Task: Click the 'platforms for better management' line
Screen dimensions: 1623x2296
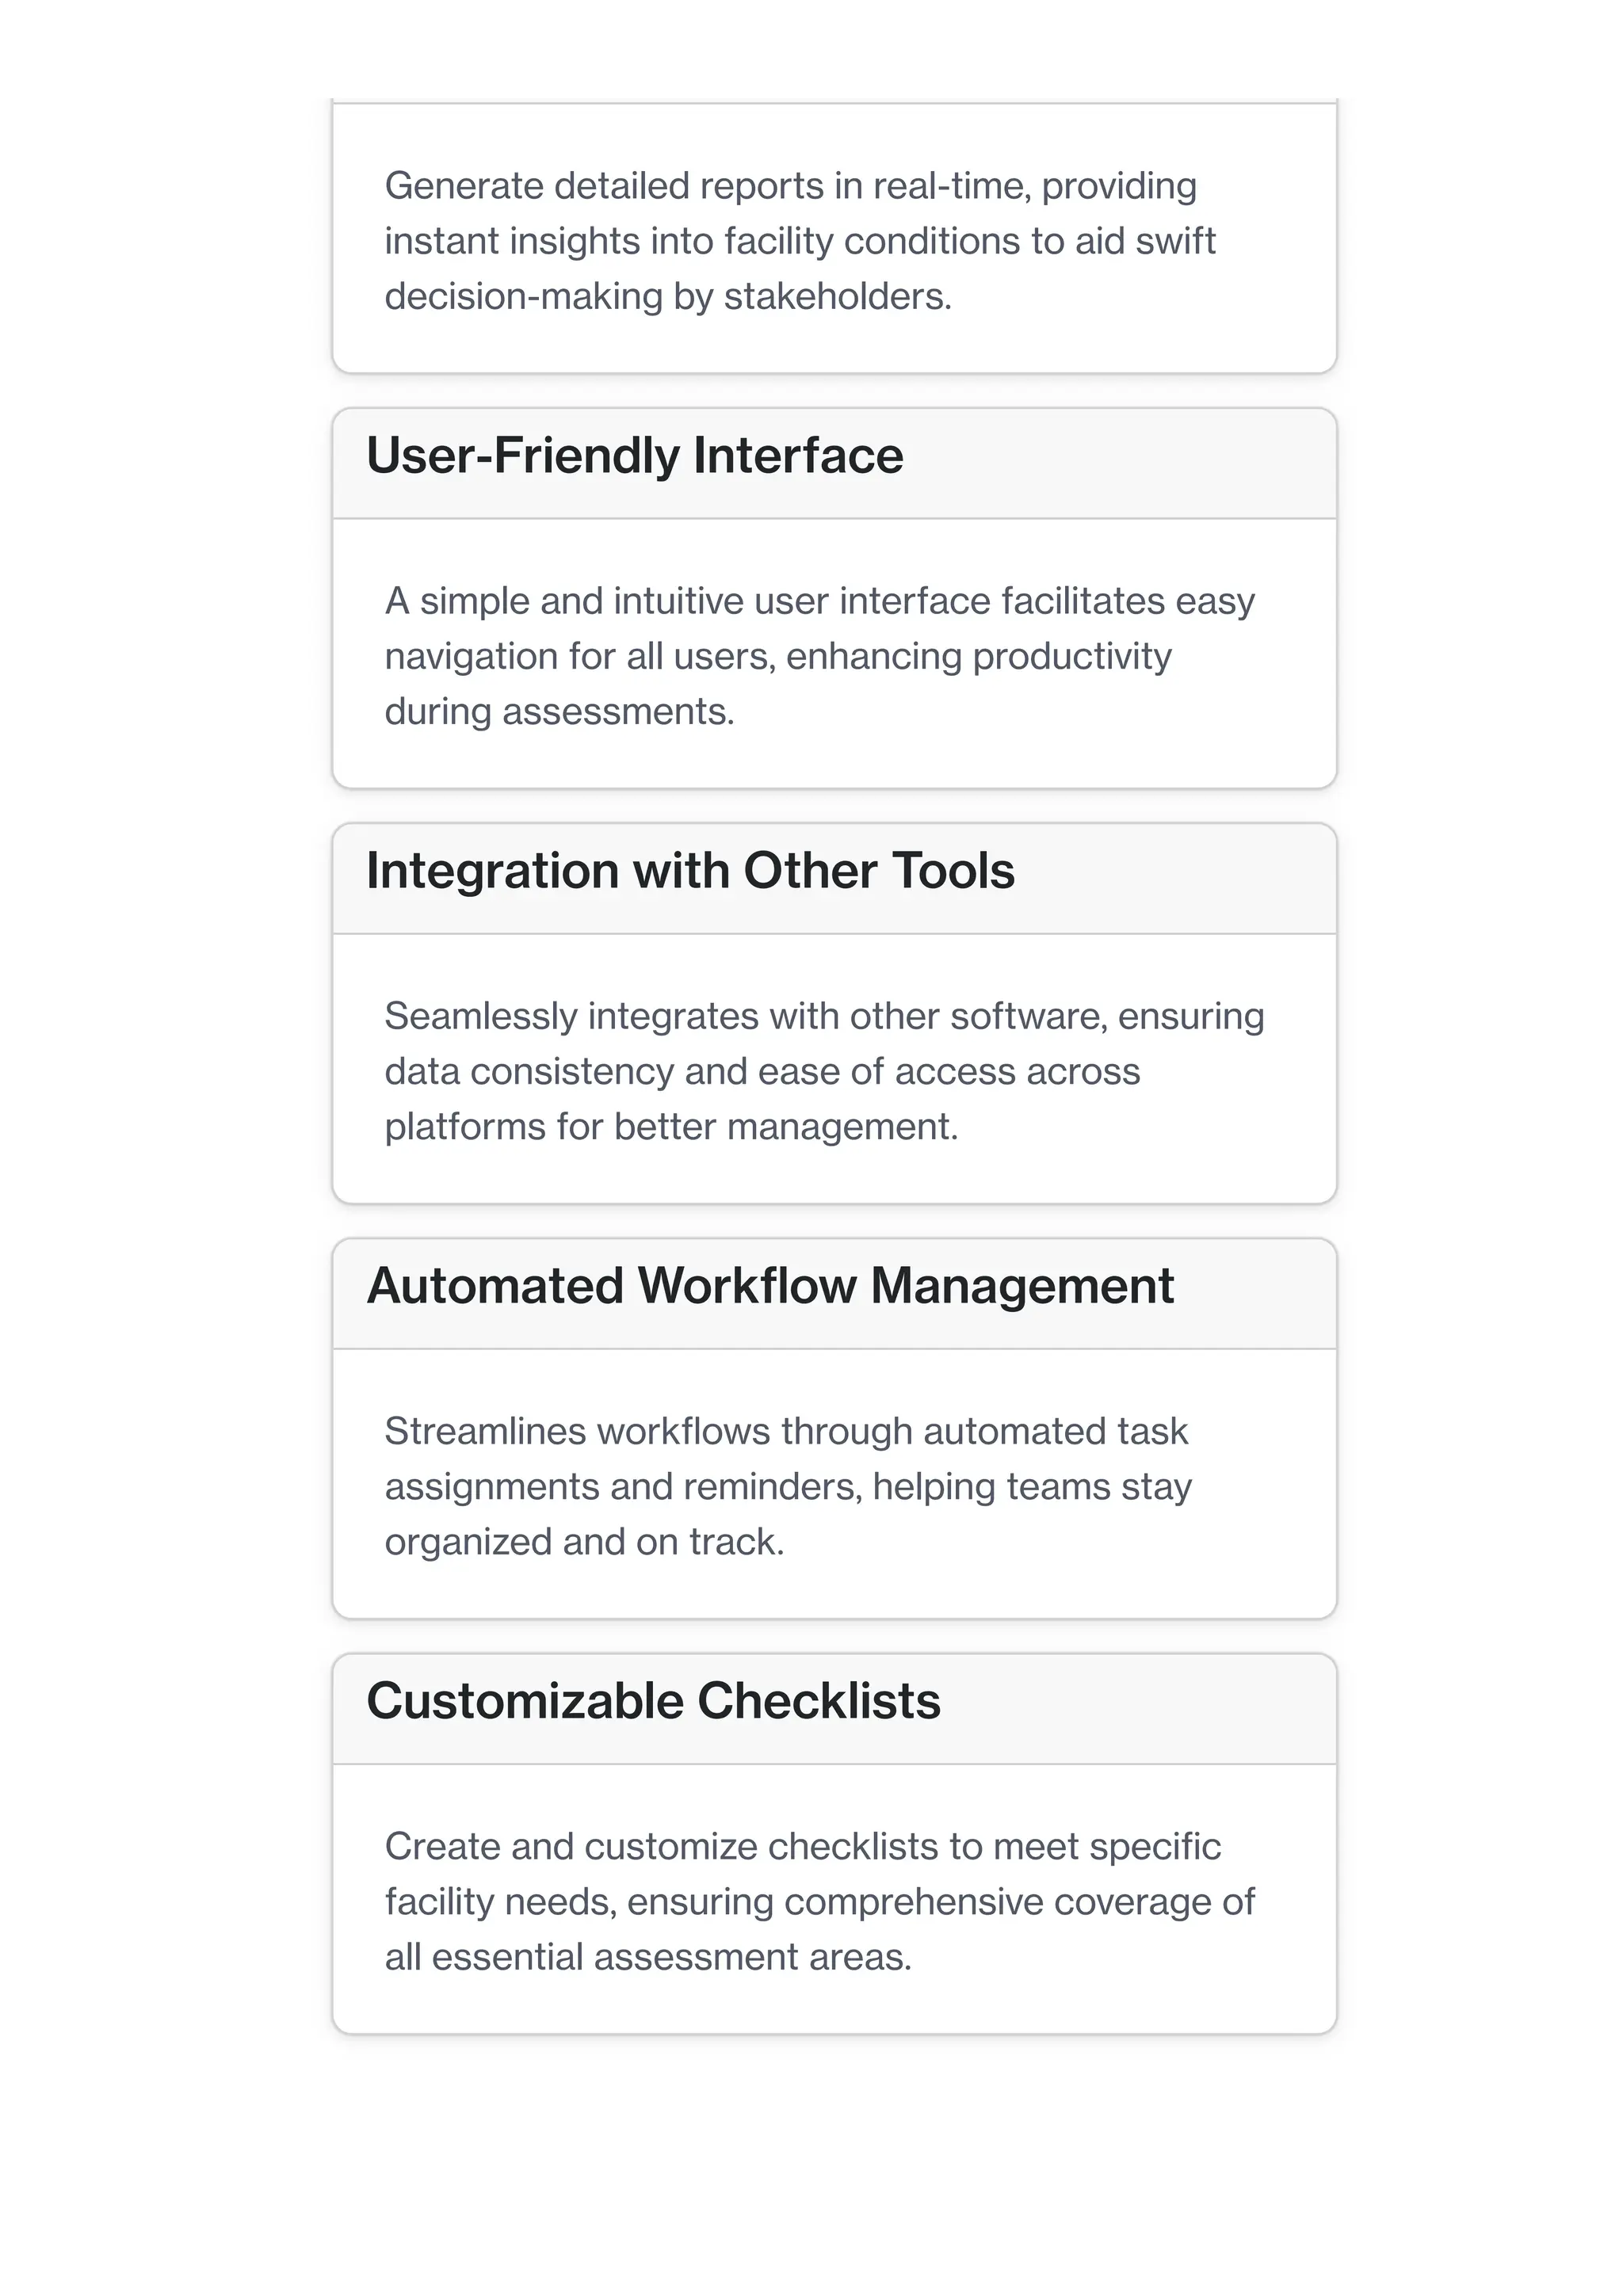Action: [x=671, y=1127]
